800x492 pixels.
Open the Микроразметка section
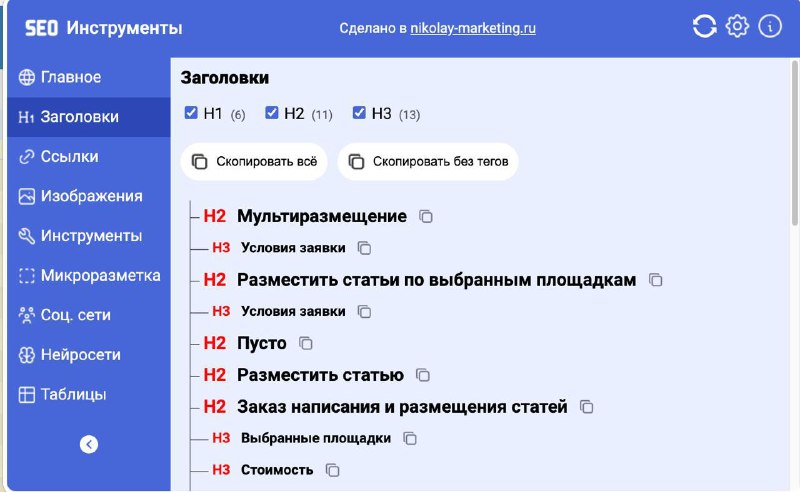point(89,276)
